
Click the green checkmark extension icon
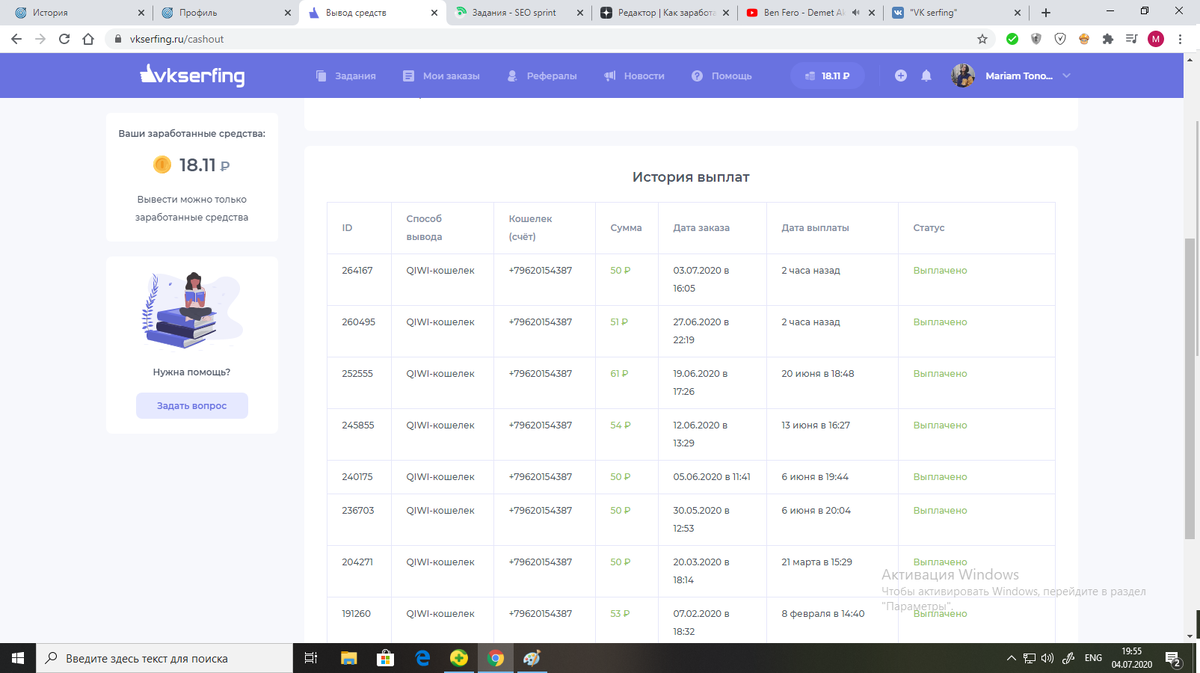point(1012,39)
